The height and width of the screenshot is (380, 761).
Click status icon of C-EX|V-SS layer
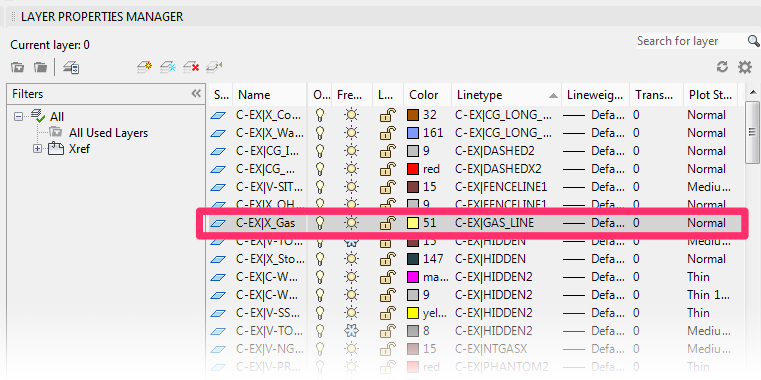[x=218, y=313]
